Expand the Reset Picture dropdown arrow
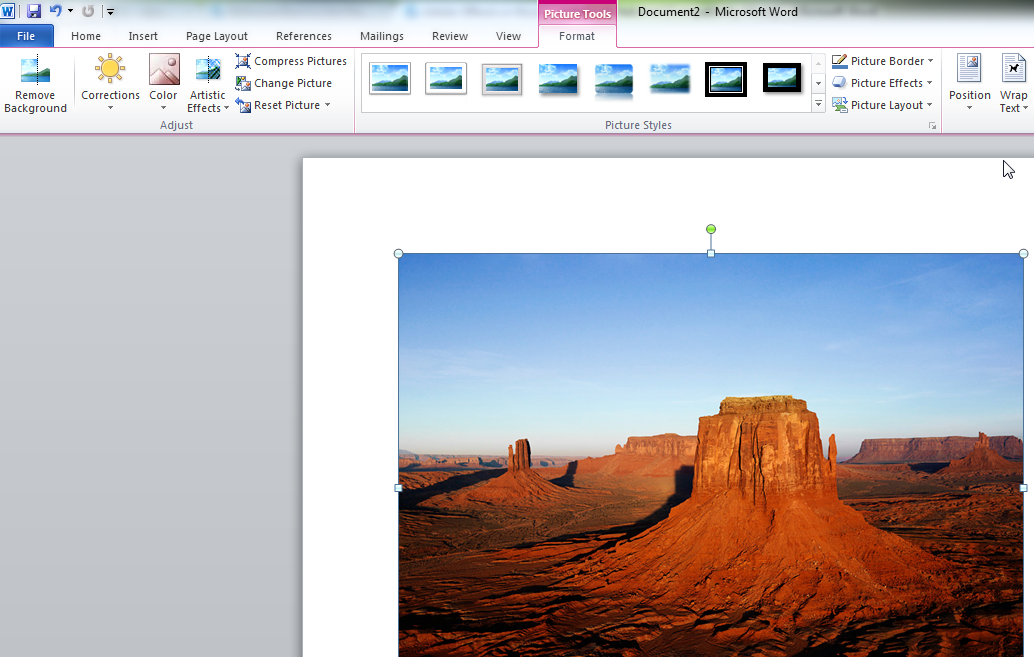This screenshot has width=1034, height=657. (x=327, y=104)
